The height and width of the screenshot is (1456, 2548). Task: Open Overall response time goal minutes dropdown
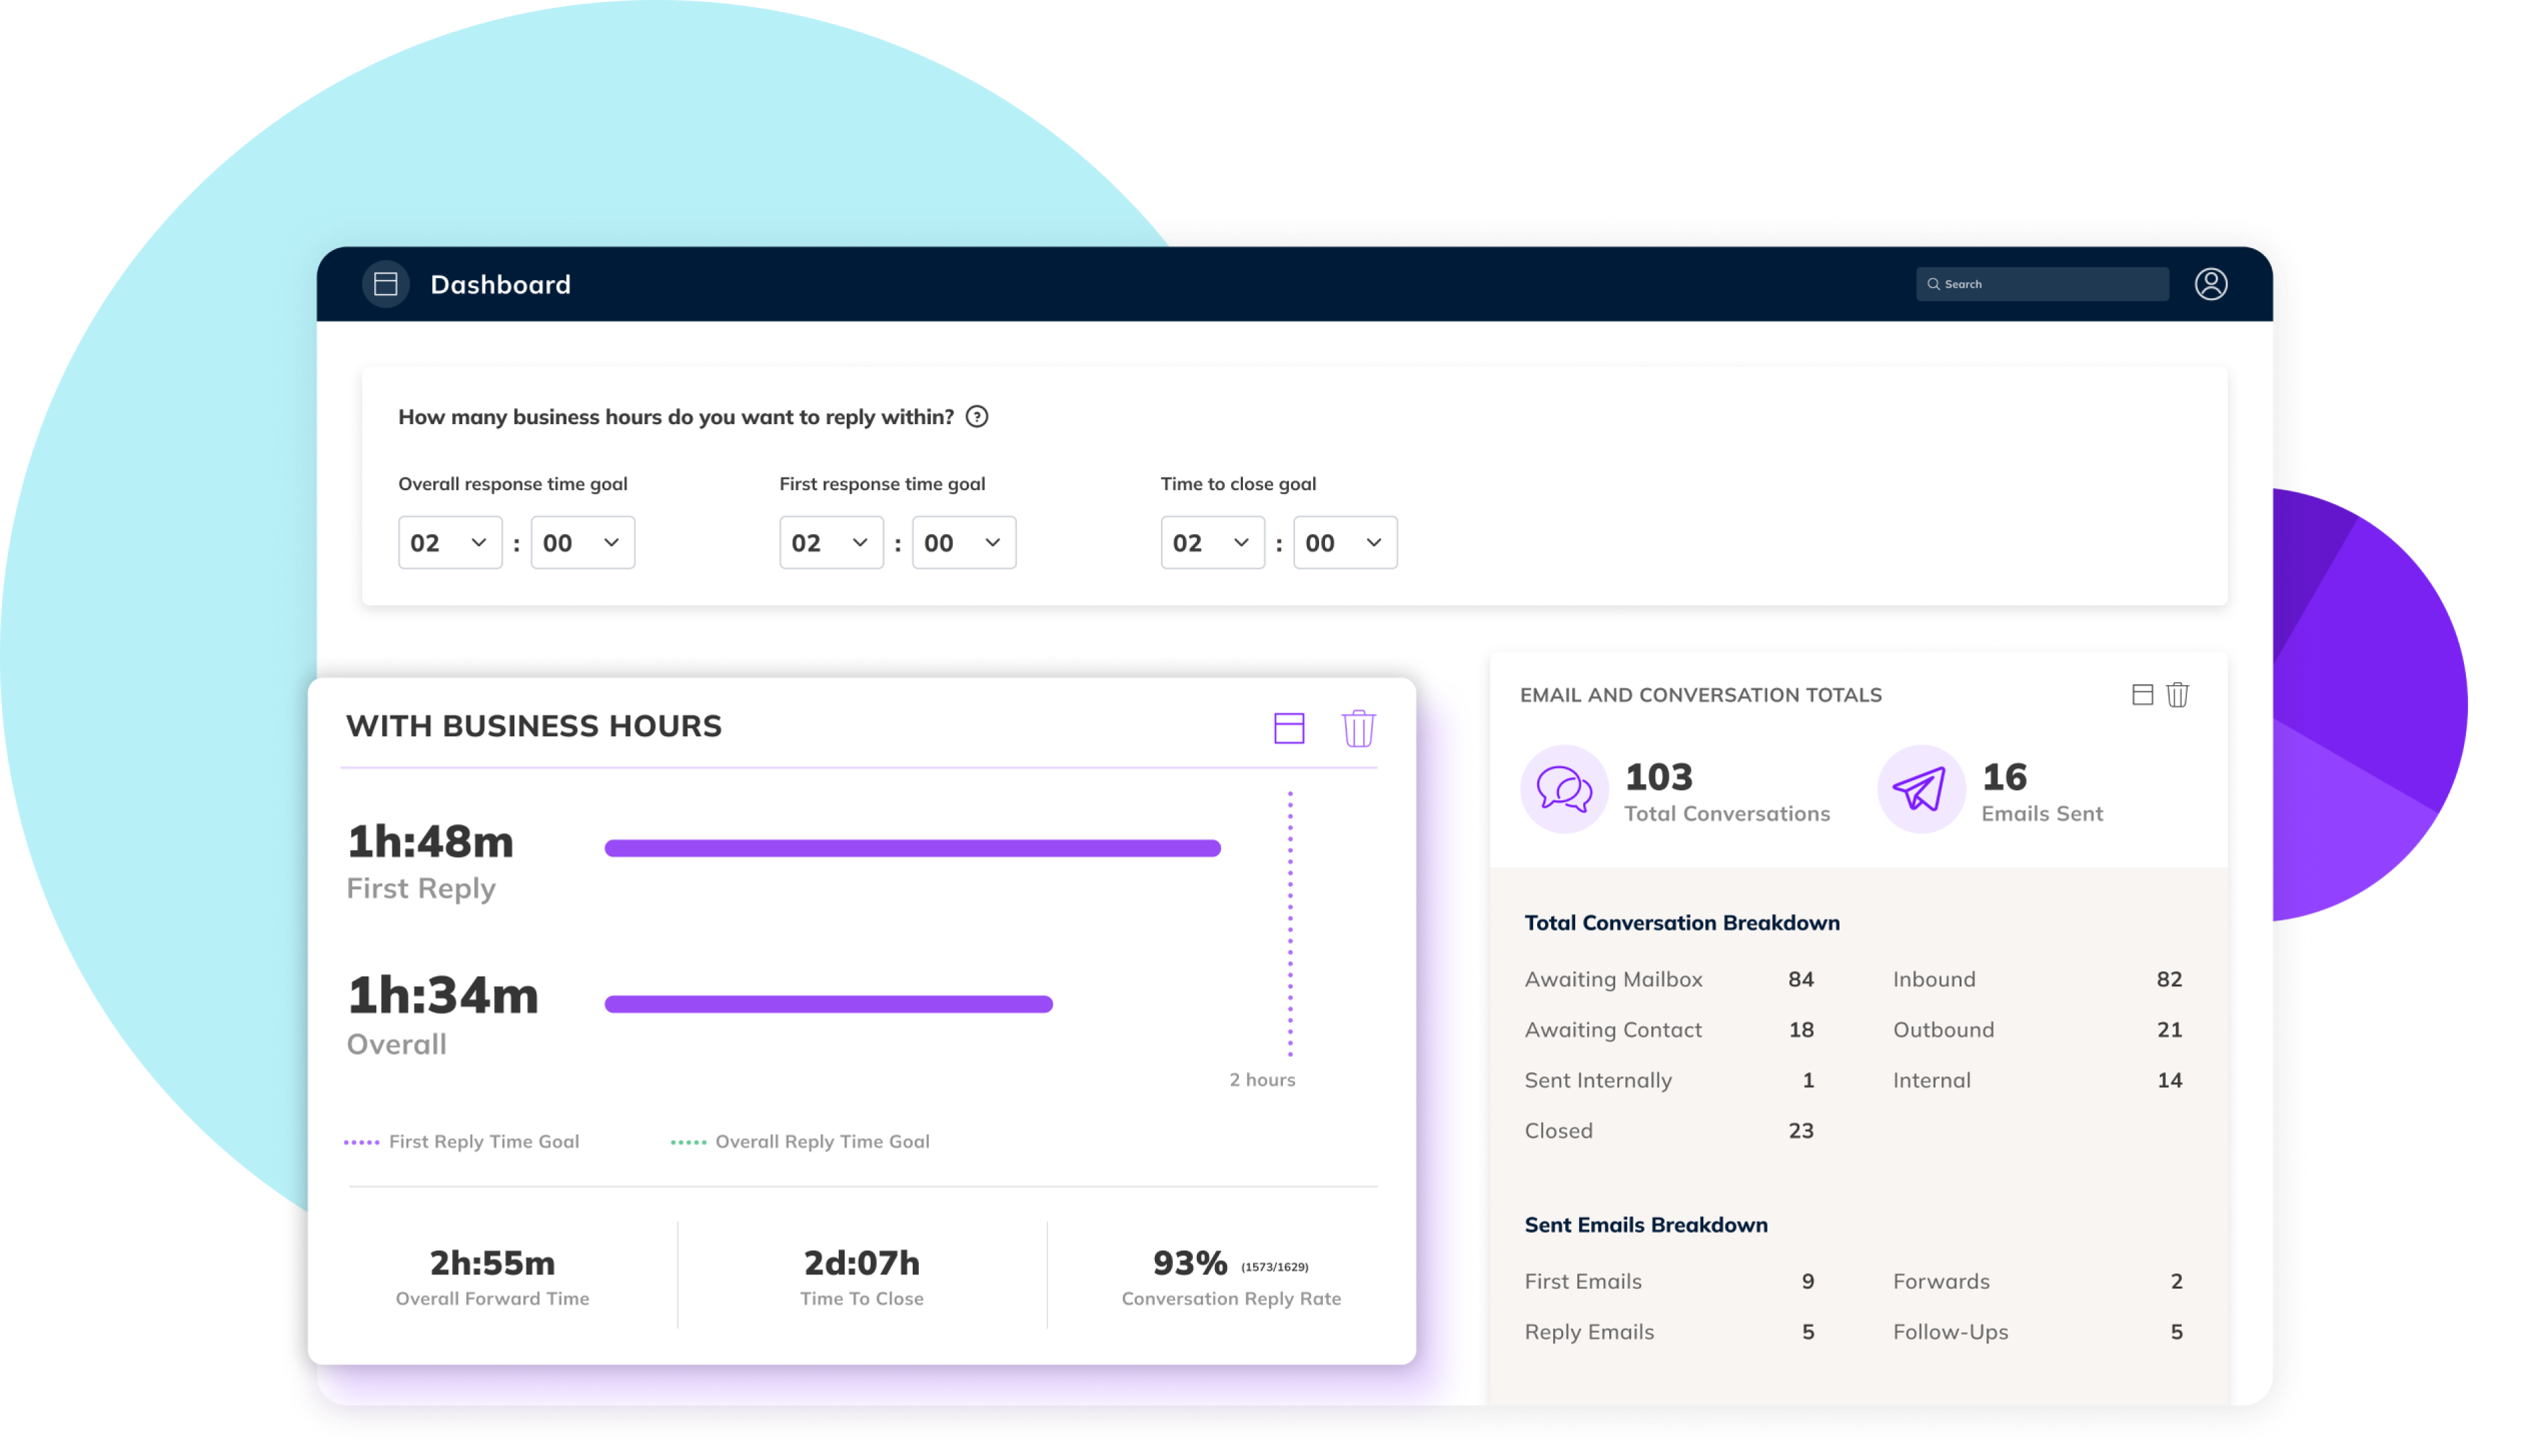pos(583,543)
